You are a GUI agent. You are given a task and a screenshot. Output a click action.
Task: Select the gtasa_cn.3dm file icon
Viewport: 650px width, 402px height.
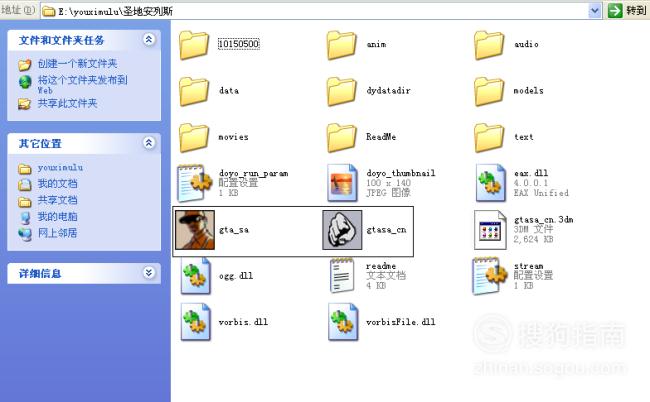[x=490, y=230]
